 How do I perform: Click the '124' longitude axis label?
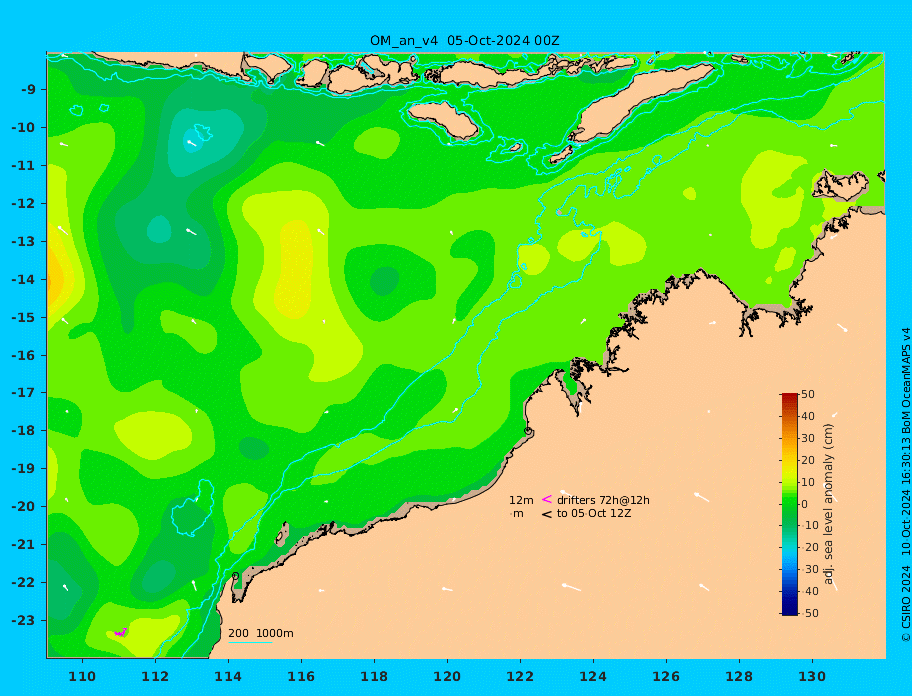(x=593, y=676)
